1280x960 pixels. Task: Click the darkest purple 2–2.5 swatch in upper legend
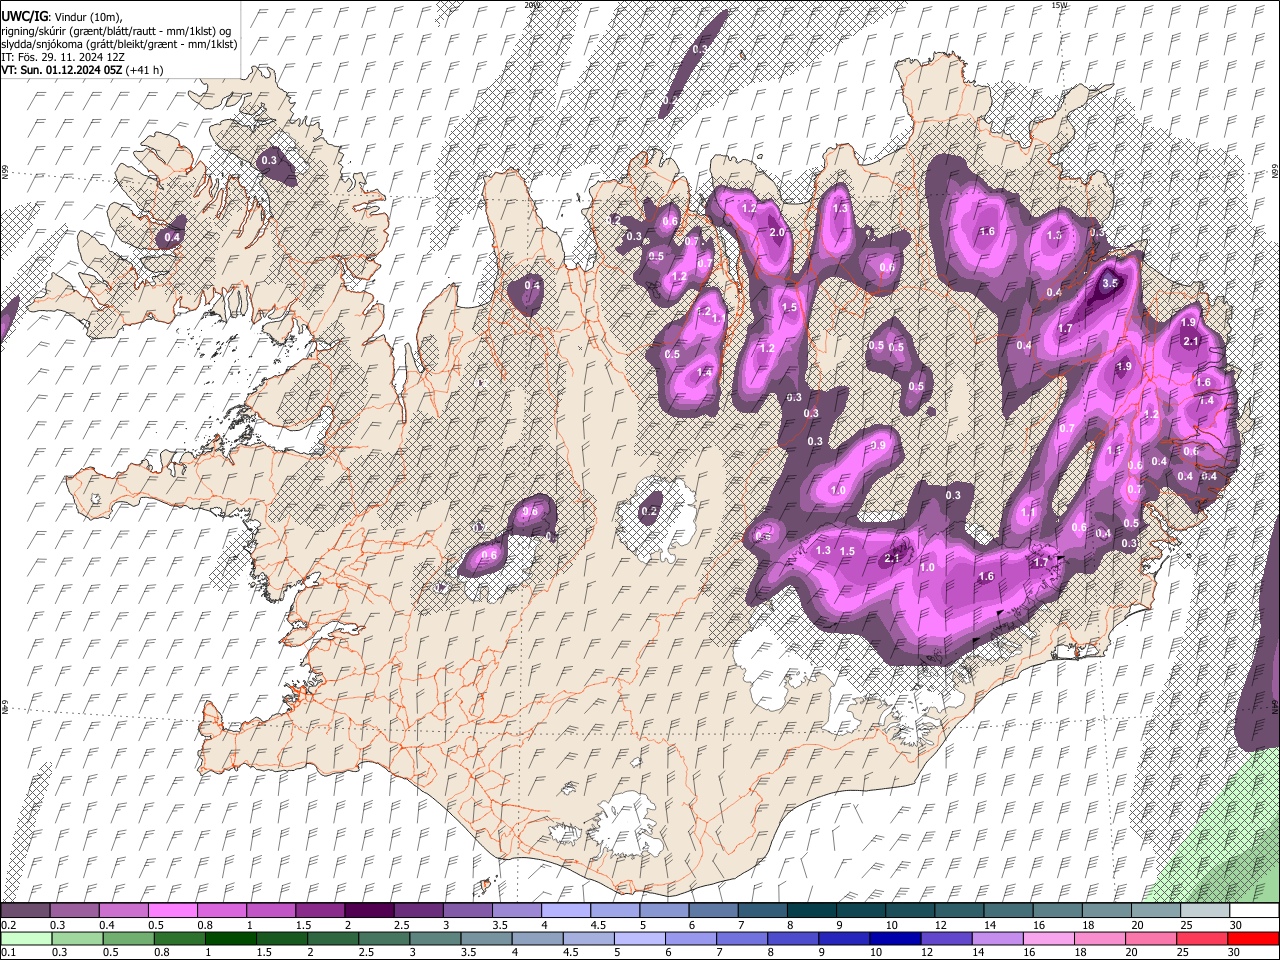(x=368, y=910)
